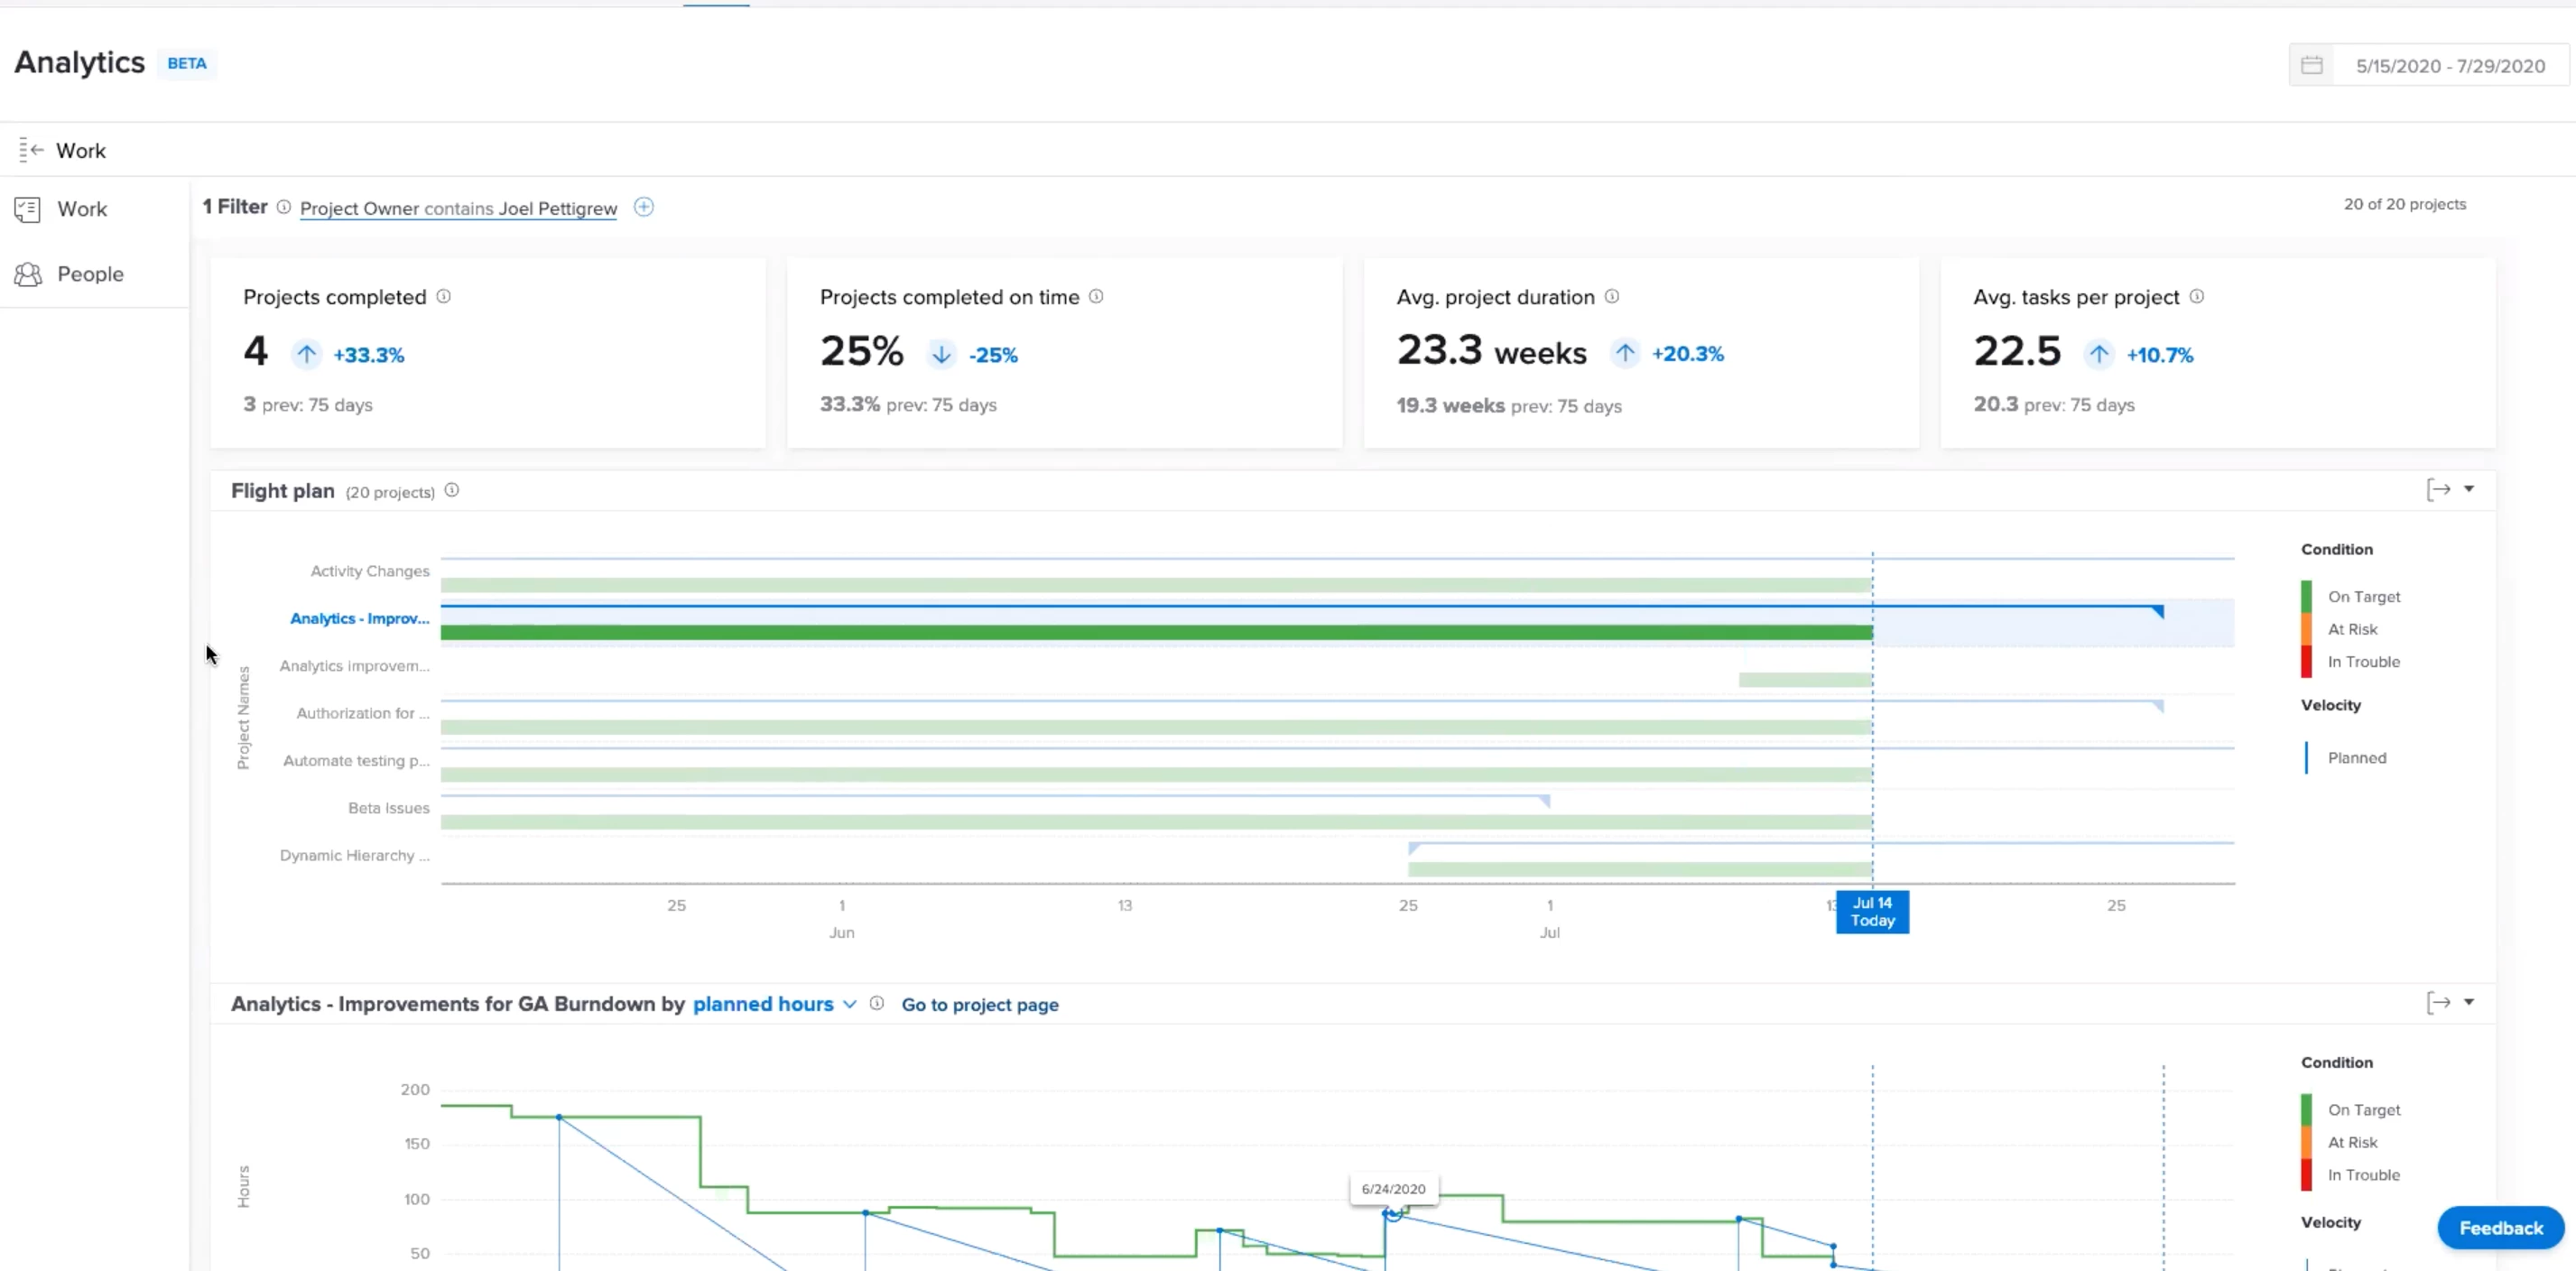2576x1271 pixels.
Task: Click the Jul 14 Today timeline marker
Action: 1871,912
